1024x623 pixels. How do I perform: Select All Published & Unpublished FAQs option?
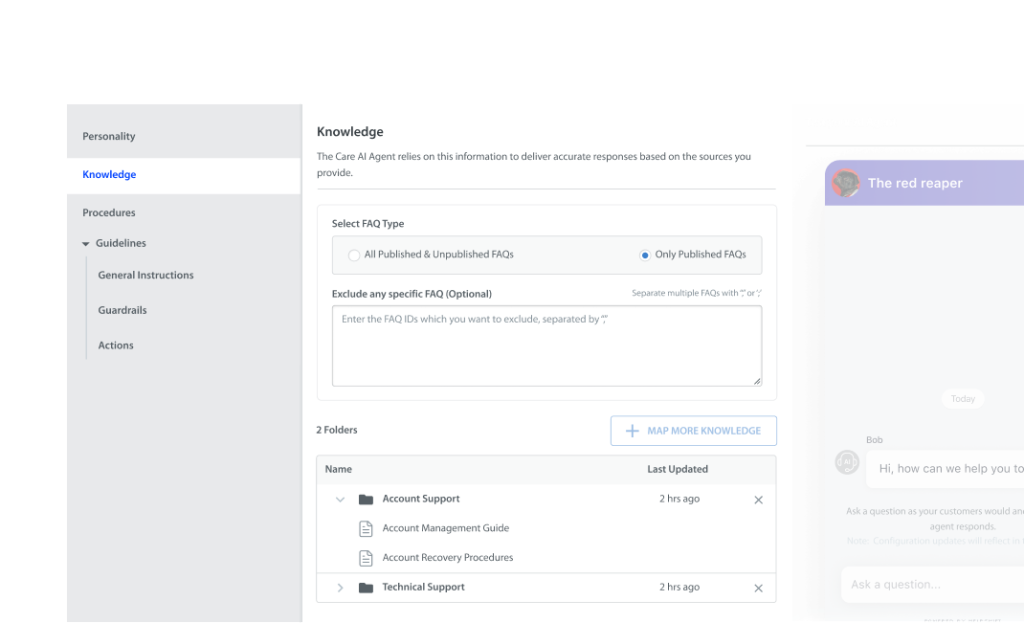[354, 255]
